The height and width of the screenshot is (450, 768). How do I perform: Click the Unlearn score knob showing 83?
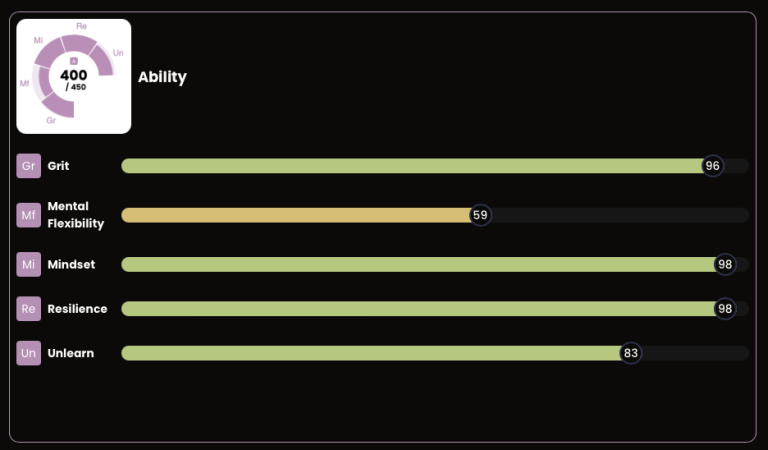coord(630,353)
